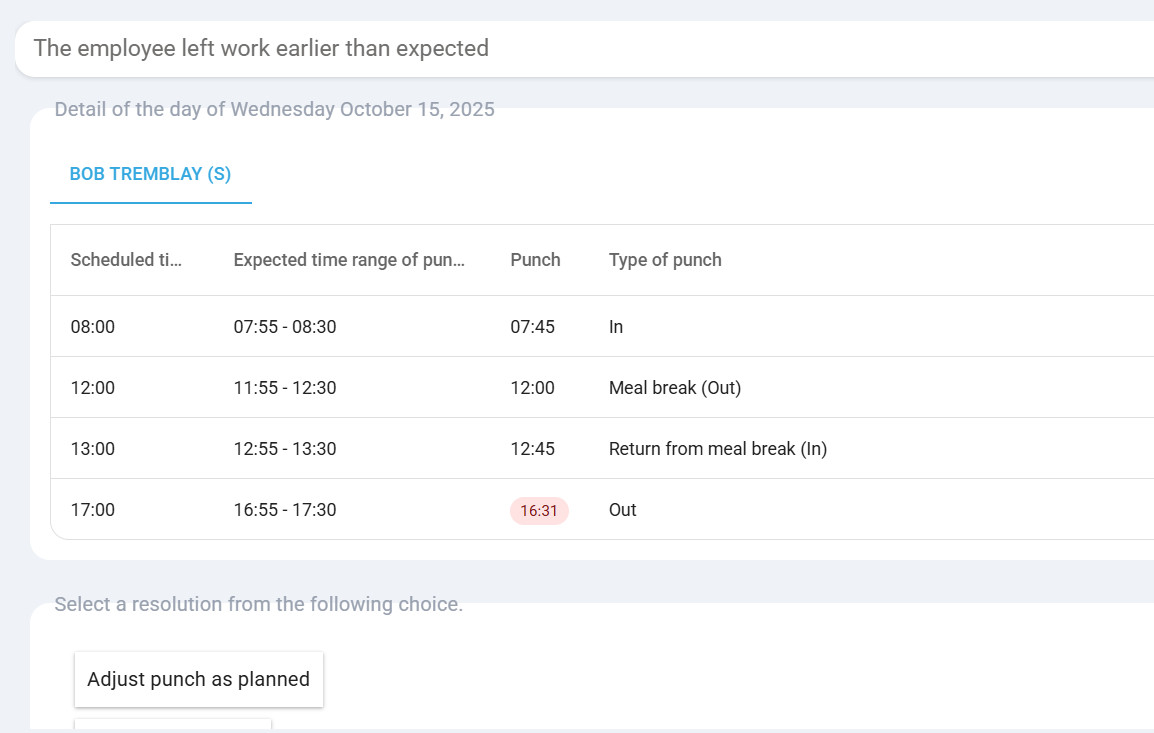The height and width of the screenshot is (733, 1154).
Task: Click the 17:00 scheduled time cell
Action: click(x=93, y=510)
